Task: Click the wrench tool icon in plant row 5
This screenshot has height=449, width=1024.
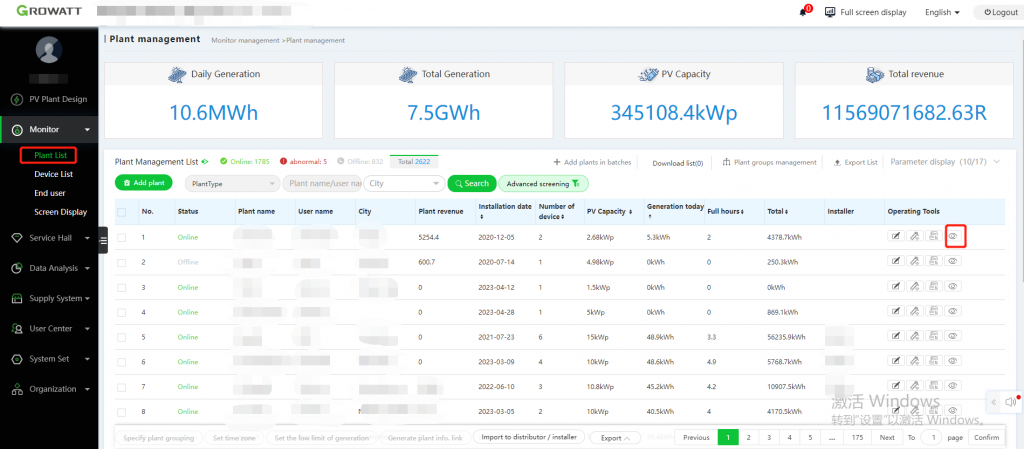Action: [x=915, y=337]
